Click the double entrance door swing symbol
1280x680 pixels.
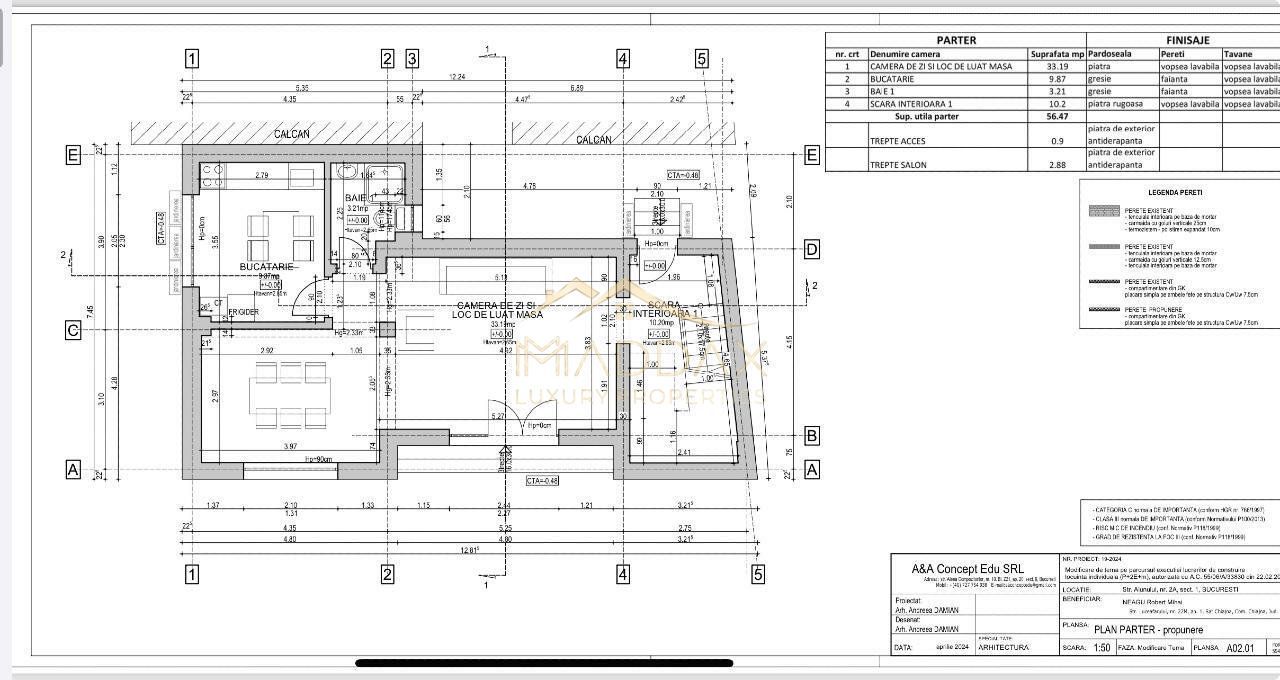pyautogui.click(x=521, y=420)
